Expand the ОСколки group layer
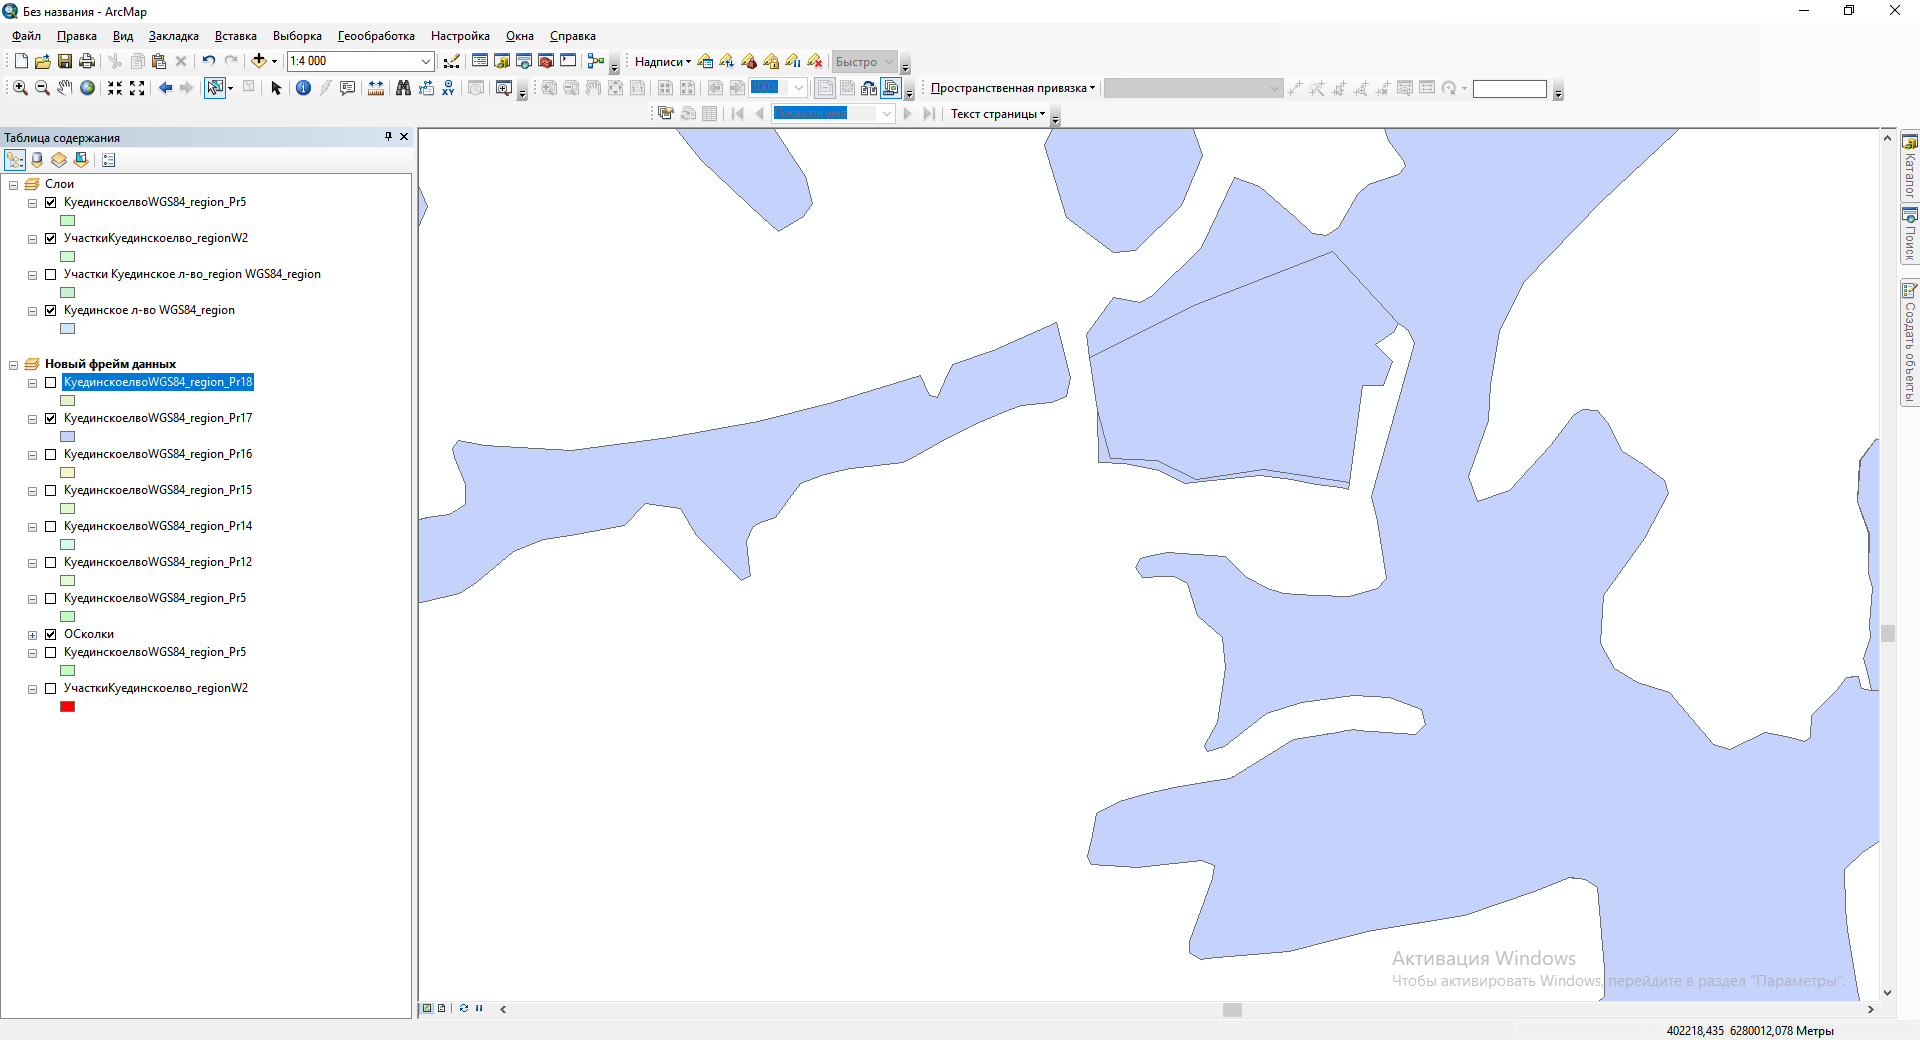 pos(32,635)
